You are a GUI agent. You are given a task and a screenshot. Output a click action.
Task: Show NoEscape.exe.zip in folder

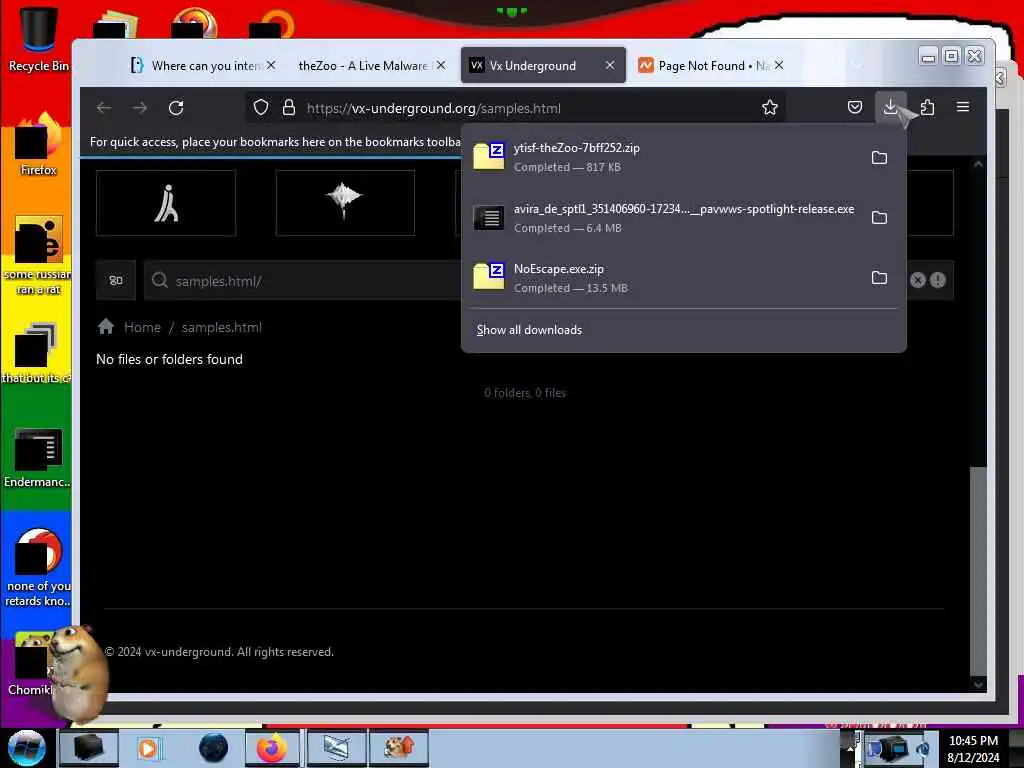879,278
